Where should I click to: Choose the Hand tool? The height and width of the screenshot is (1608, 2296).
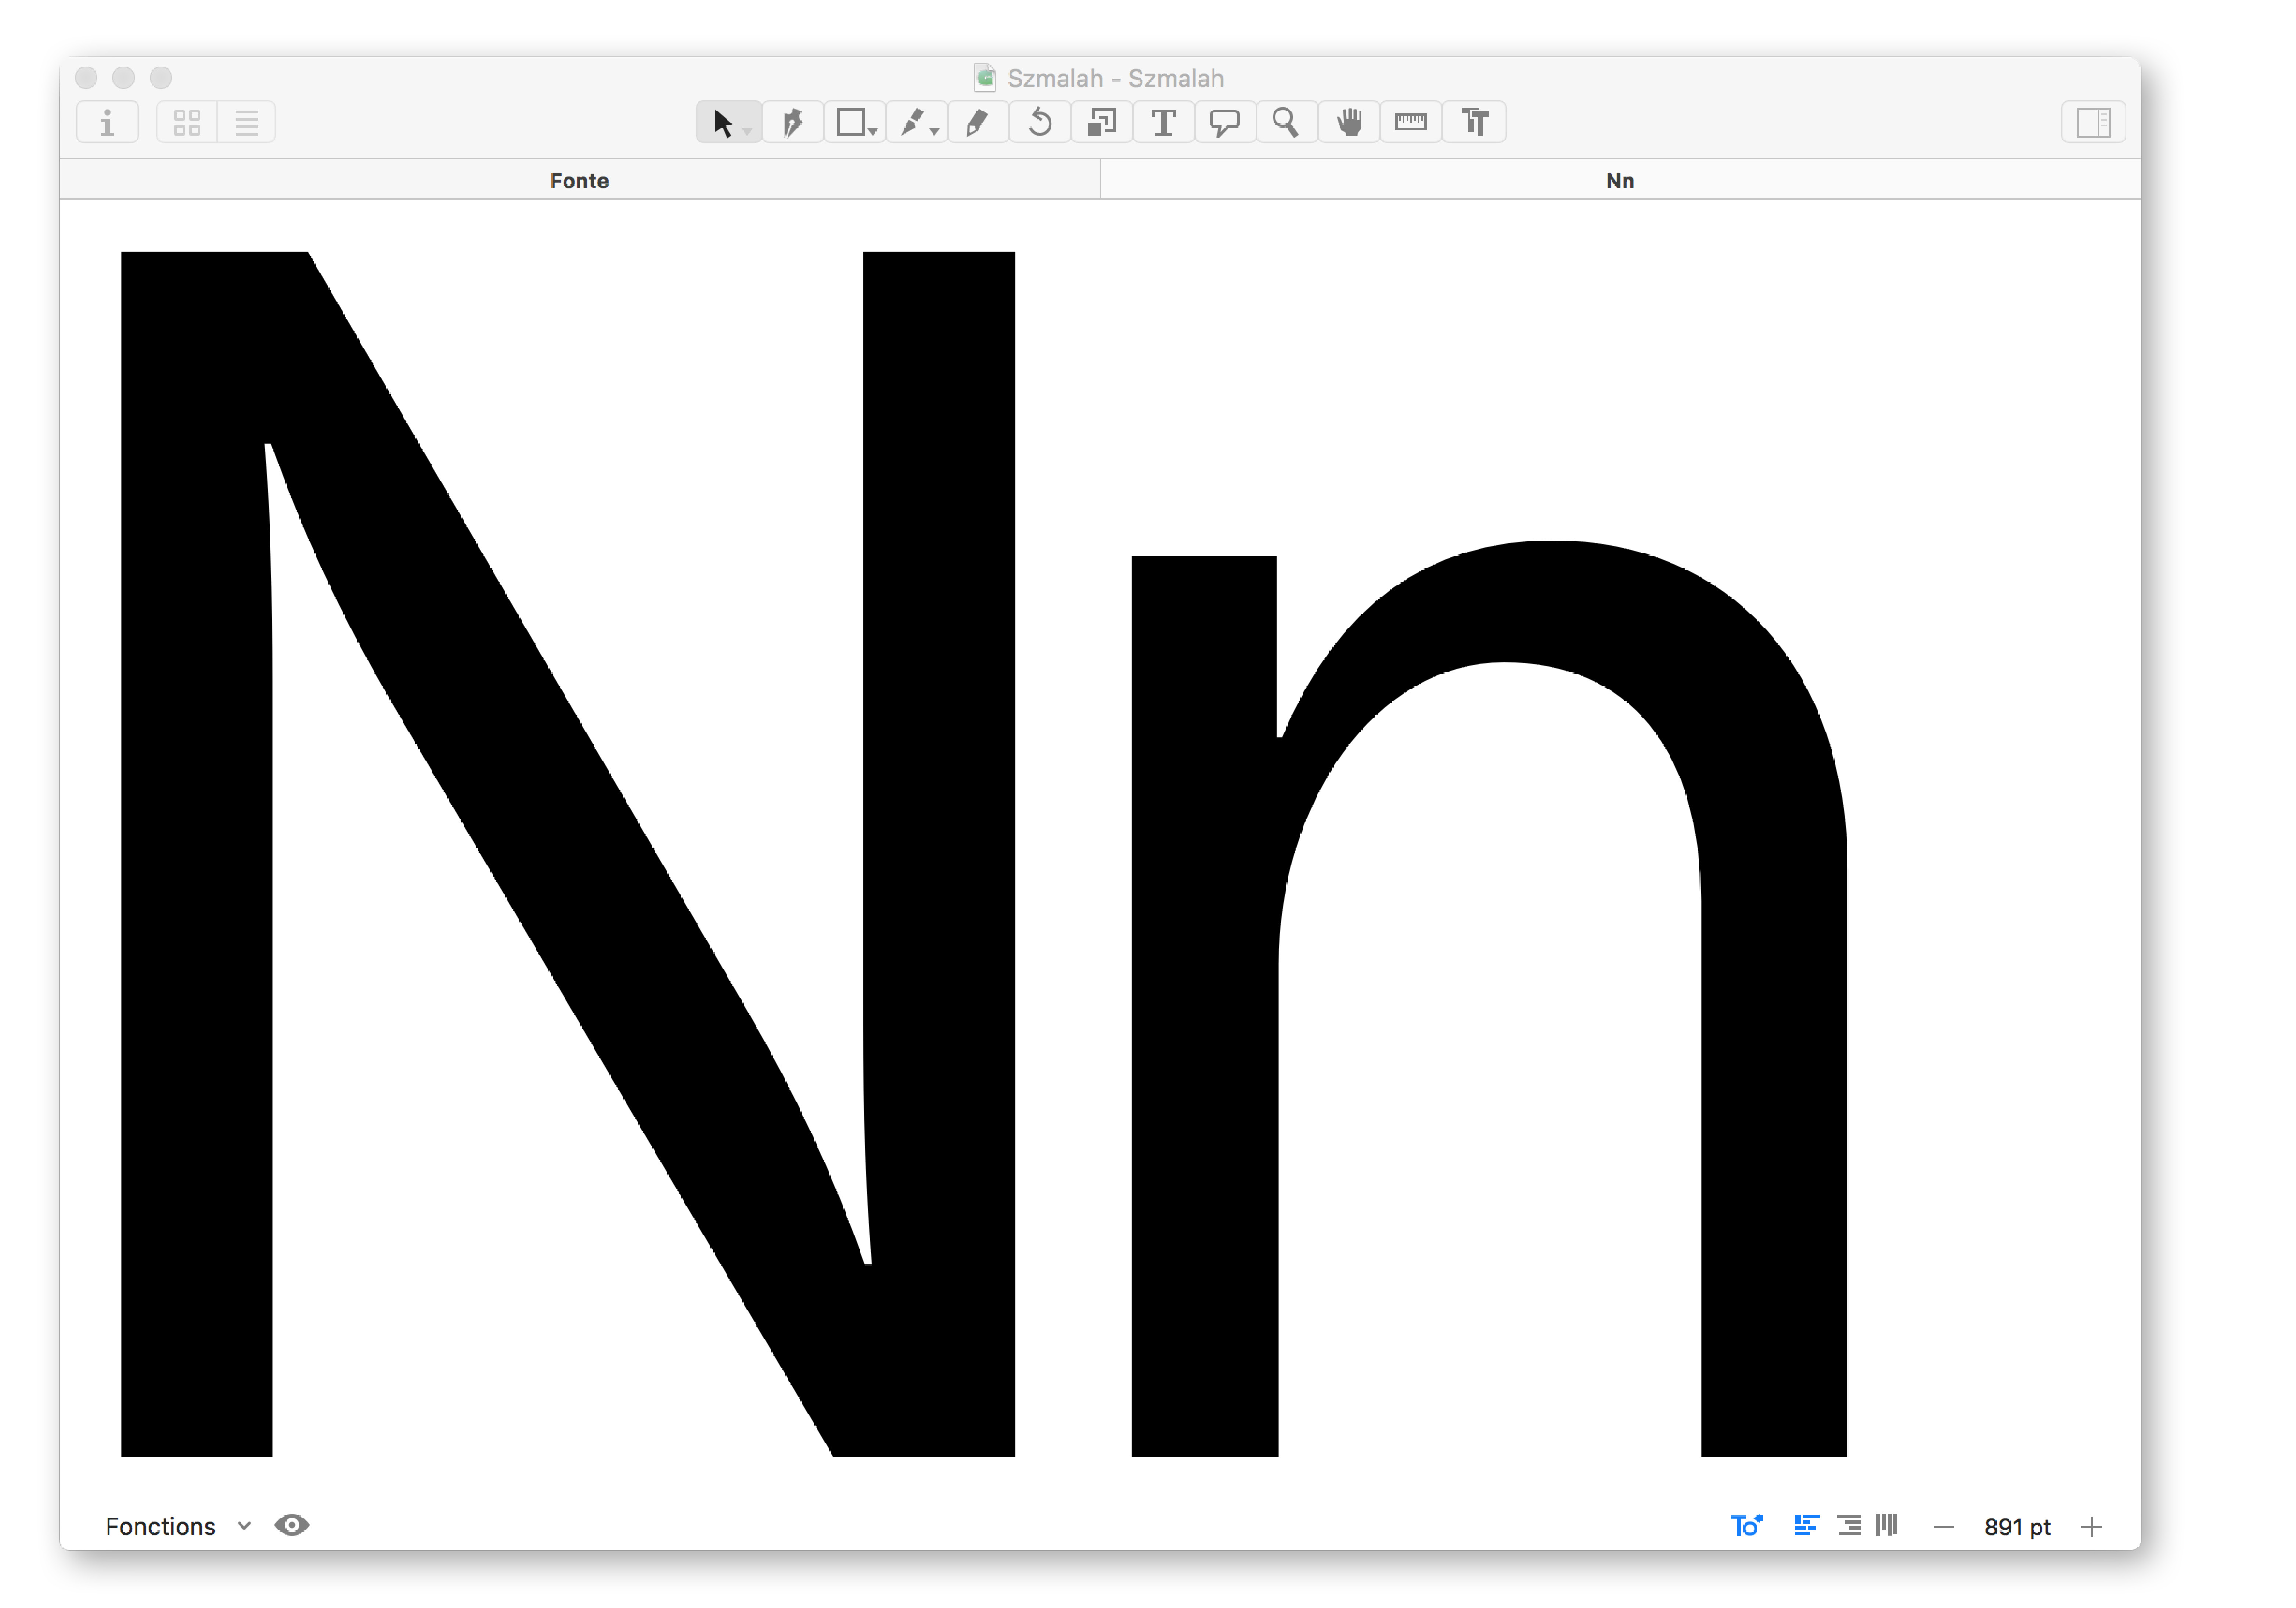pos(1349,122)
